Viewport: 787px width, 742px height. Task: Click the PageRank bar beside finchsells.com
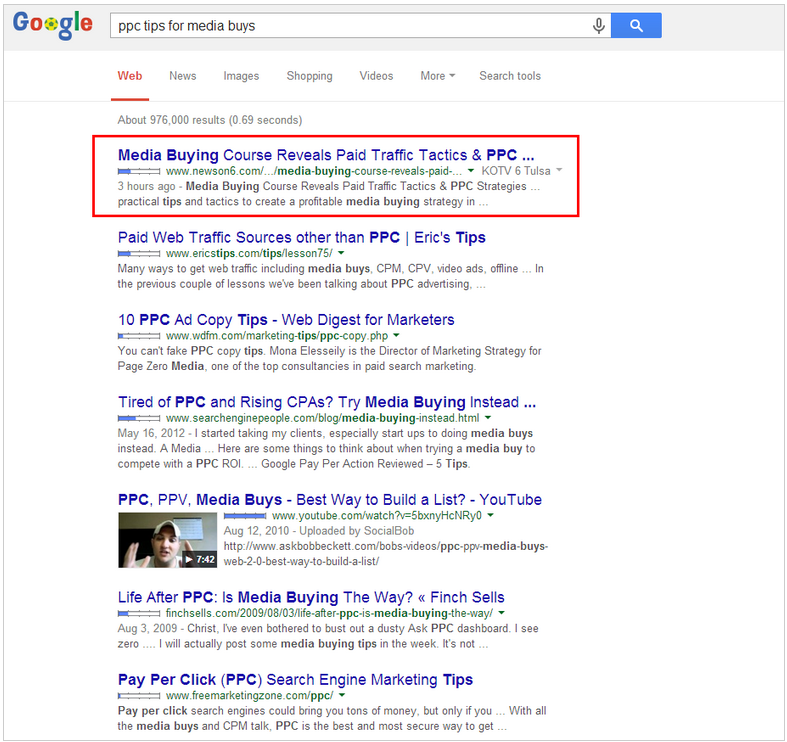[139, 613]
